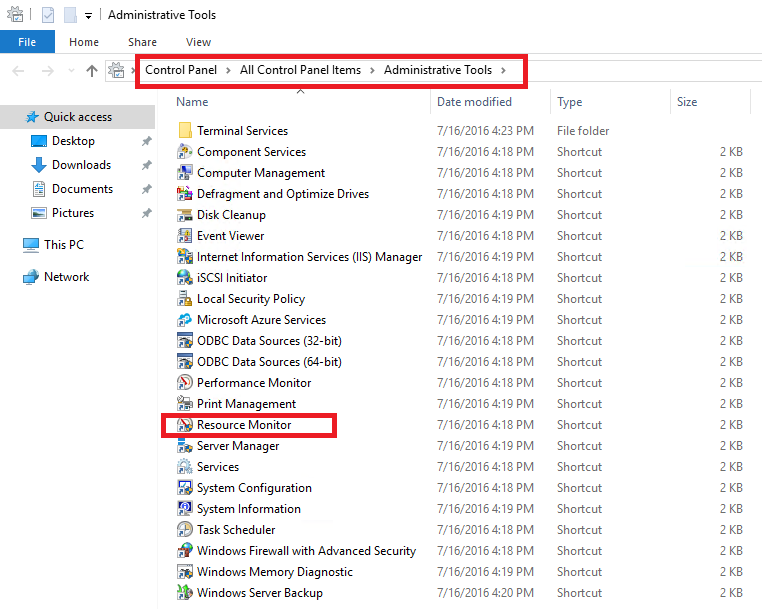Select the Defragment and Optimize Drives icon
Screen dimensions: 762x612
pyautogui.click(x=185, y=193)
